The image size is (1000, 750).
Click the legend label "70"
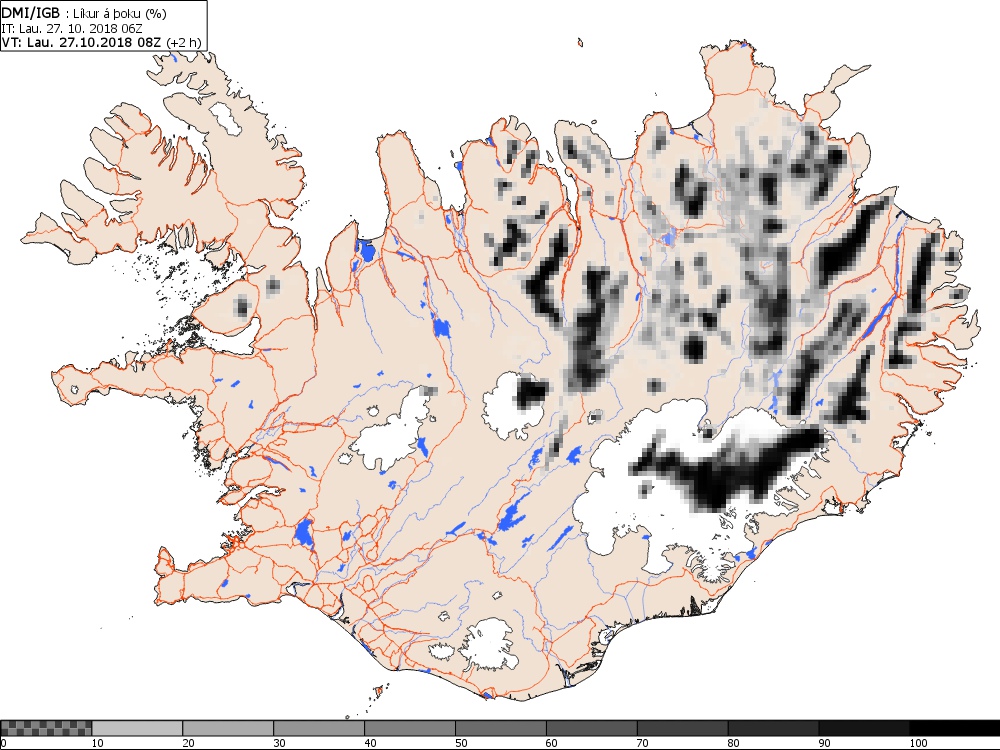click(x=643, y=743)
